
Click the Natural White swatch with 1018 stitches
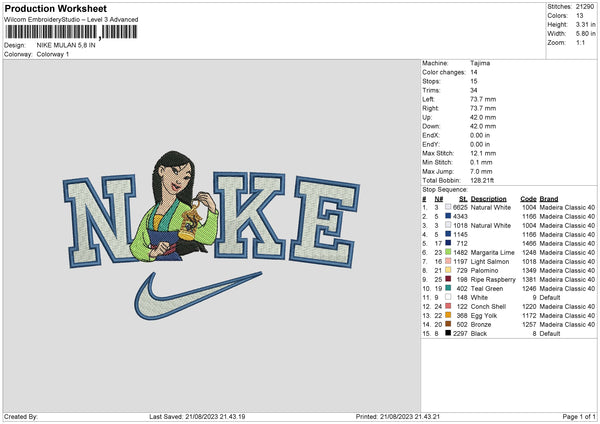click(448, 225)
